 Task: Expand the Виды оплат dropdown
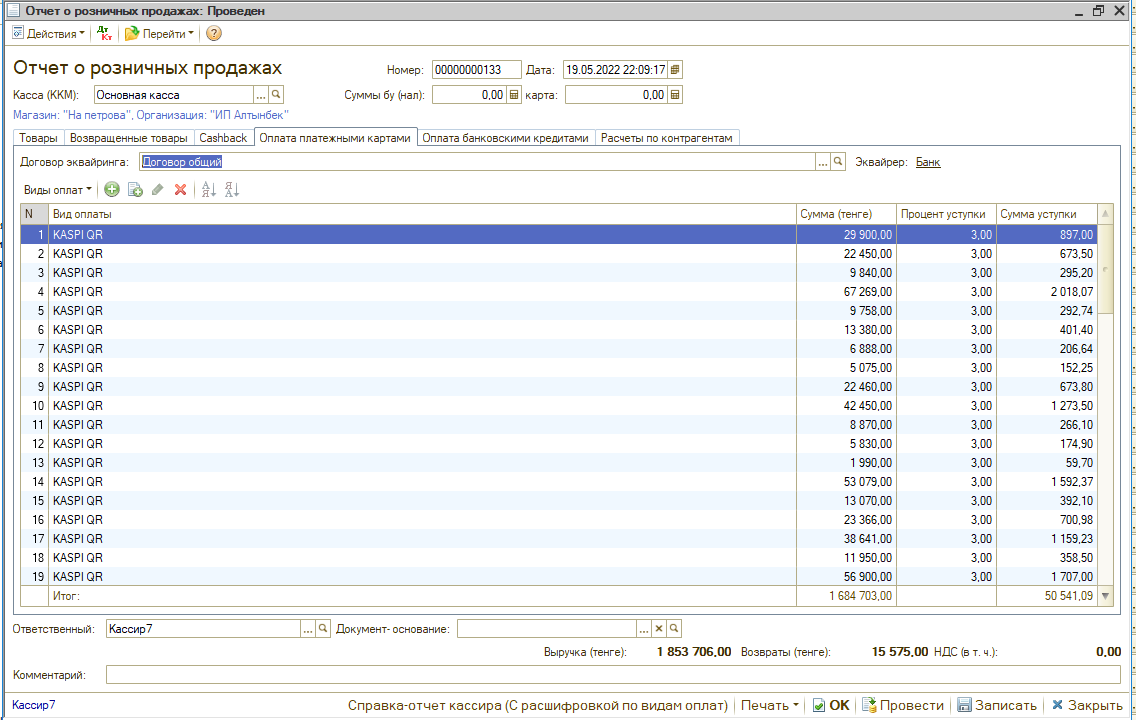click(x=57, y=189)
